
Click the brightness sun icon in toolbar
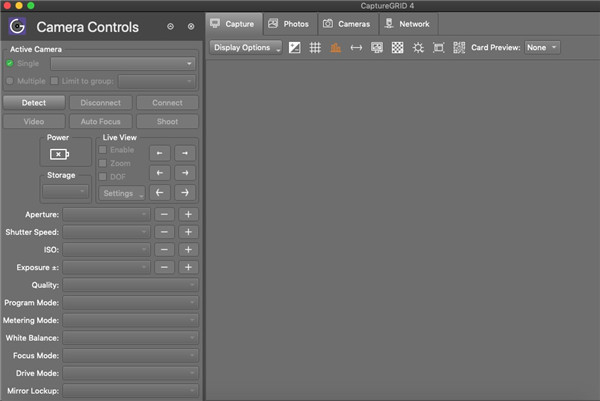tap(418, 47)
